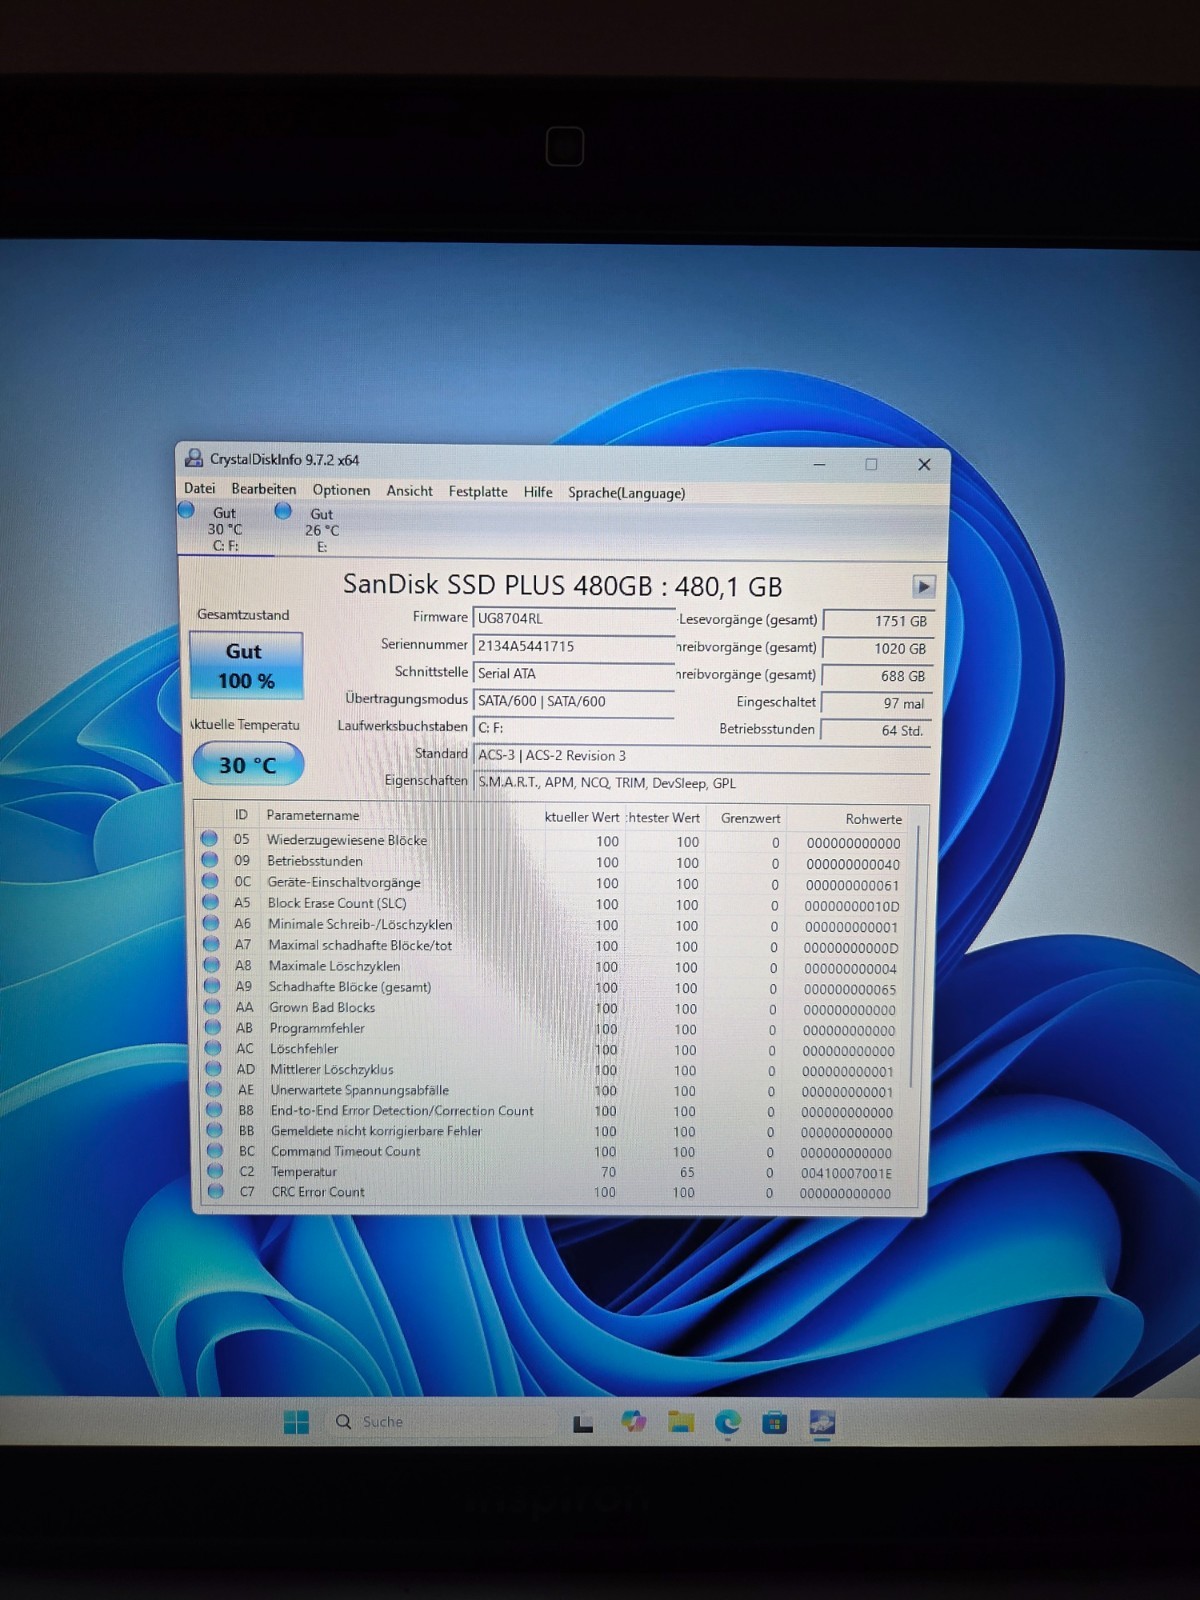Click the next disk arrow button
The width and height of the screenshot is (1200, 1600).
924,587
